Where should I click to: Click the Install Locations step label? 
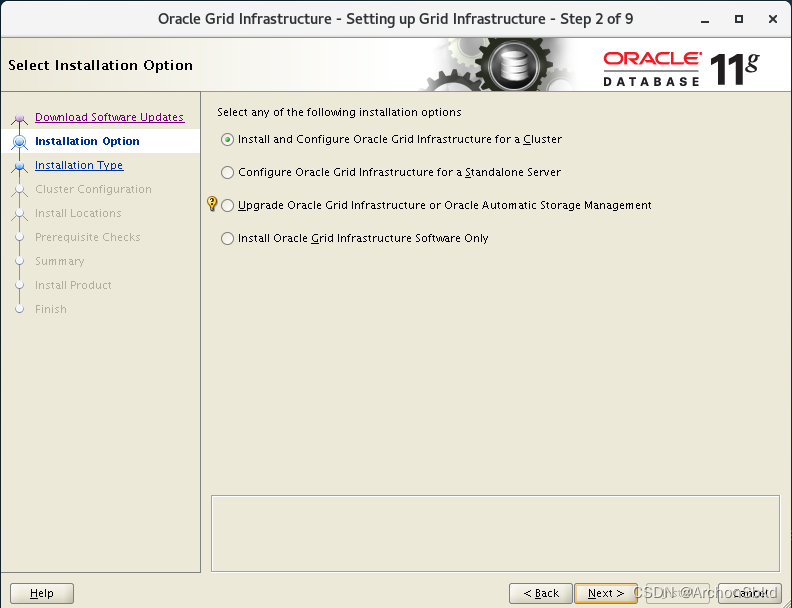(78, 213)
